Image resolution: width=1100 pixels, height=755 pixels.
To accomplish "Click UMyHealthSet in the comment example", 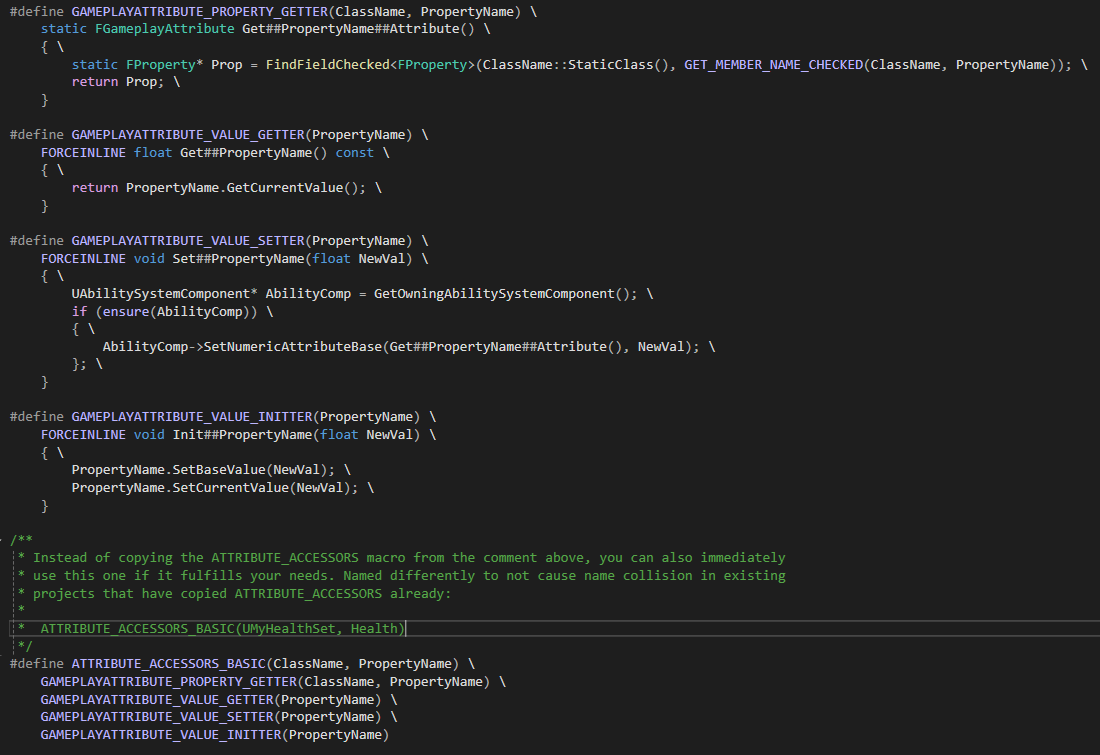I will [x=289, y=629].
